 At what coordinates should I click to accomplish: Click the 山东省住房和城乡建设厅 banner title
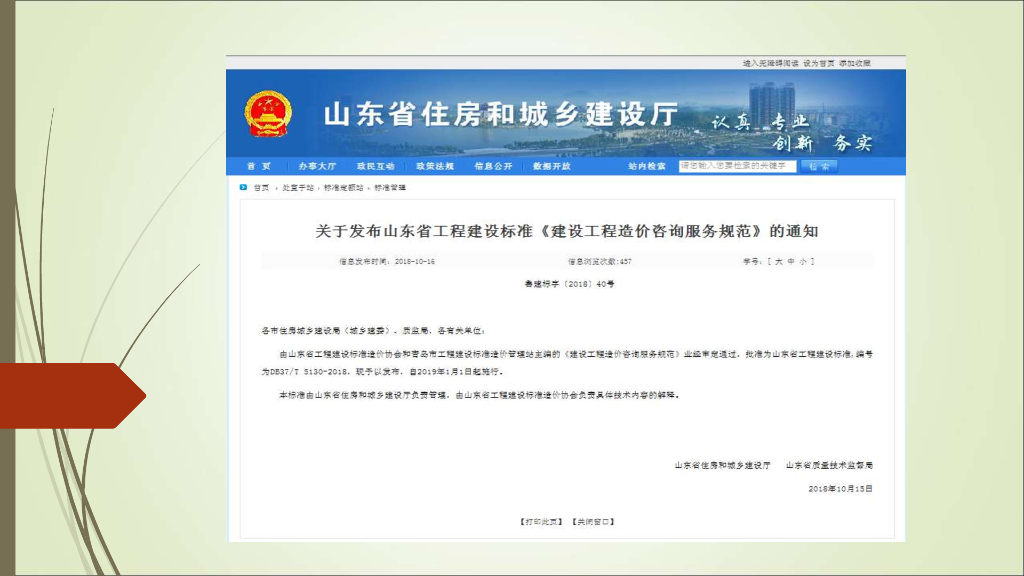point(501,114)
